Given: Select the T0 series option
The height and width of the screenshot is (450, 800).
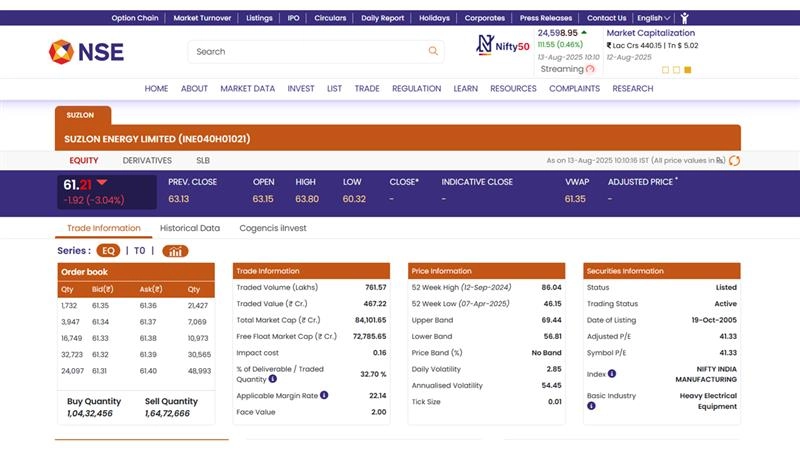Looking at the screenshot, I should coord(140,251).
